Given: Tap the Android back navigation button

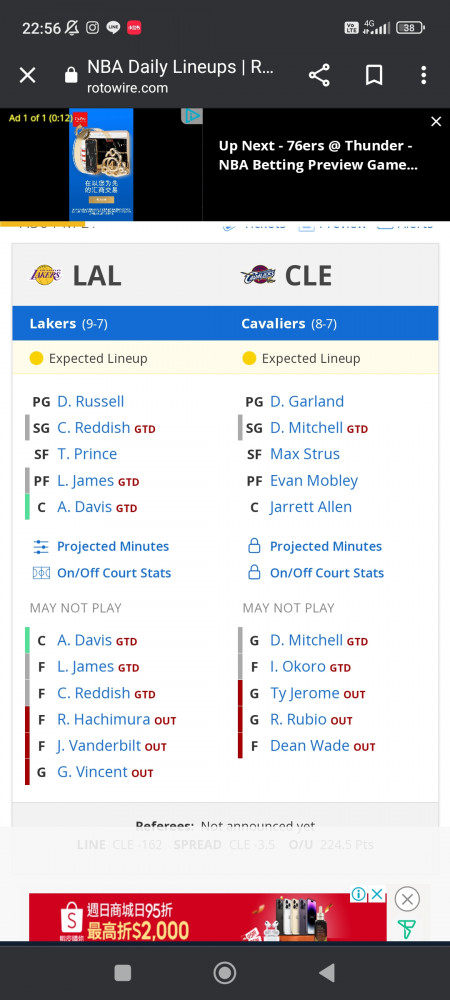Looking at the screenshot, I should pyautogui.click(x=327, y=973).
